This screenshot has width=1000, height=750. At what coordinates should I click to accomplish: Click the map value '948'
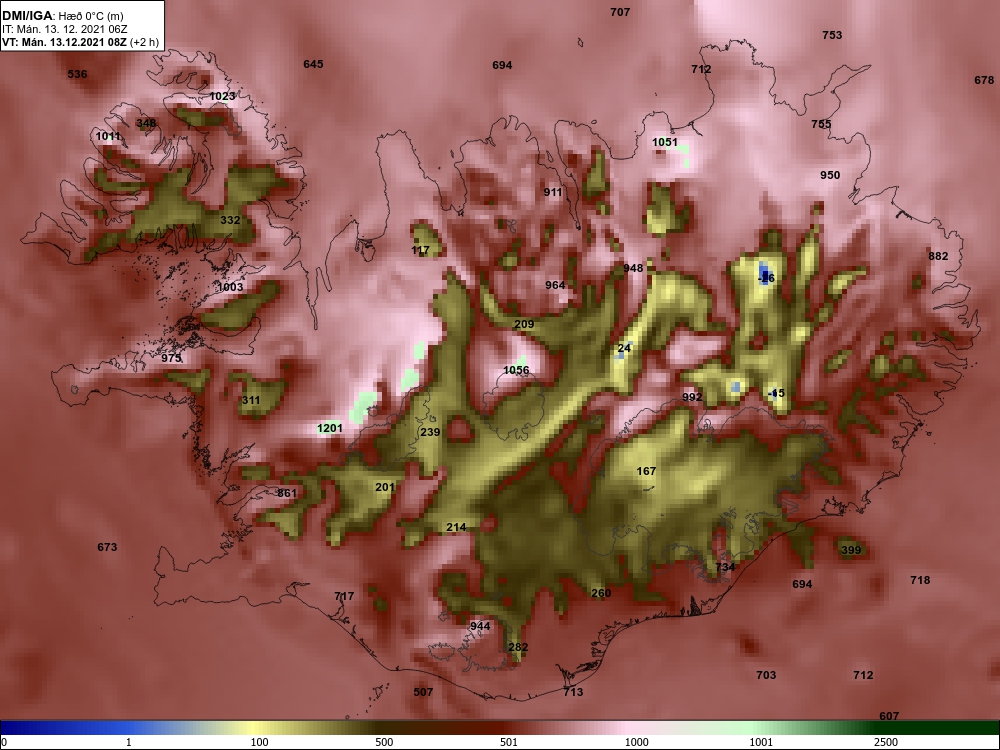pos(633,268)
